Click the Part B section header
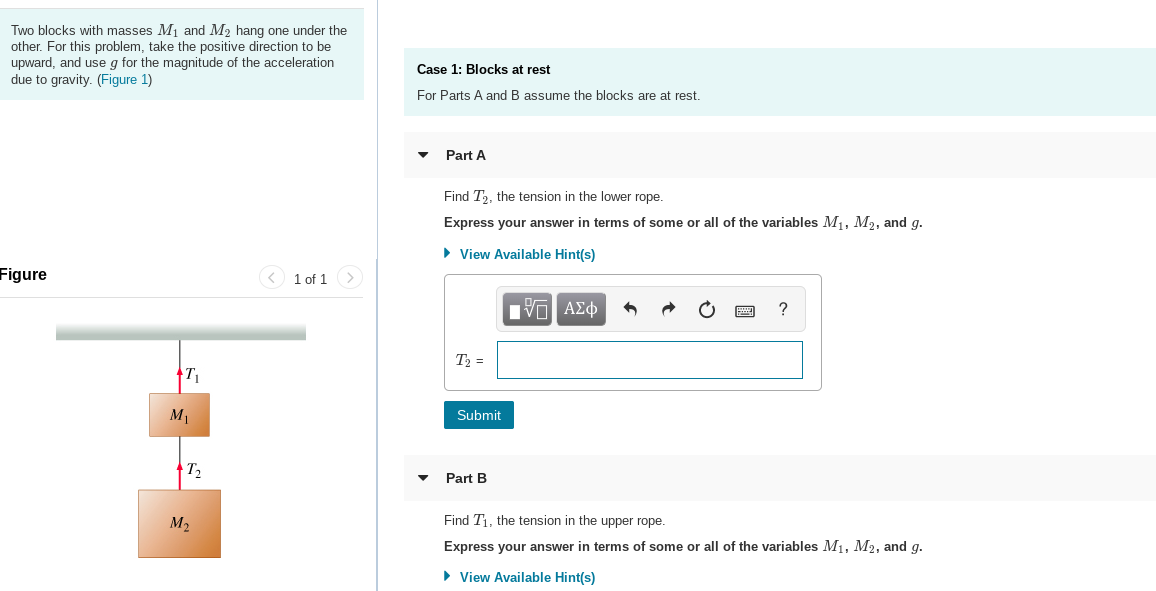The height and width of the screenshot is (591, 1156). tap(465, 478)
